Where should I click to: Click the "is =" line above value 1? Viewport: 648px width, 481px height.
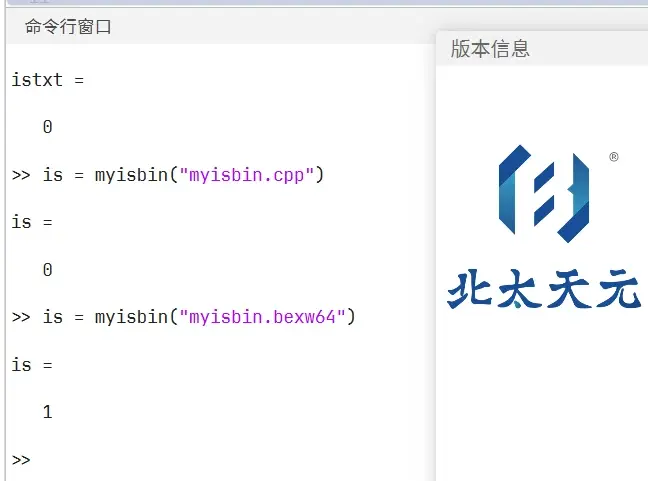coord(32,365)
